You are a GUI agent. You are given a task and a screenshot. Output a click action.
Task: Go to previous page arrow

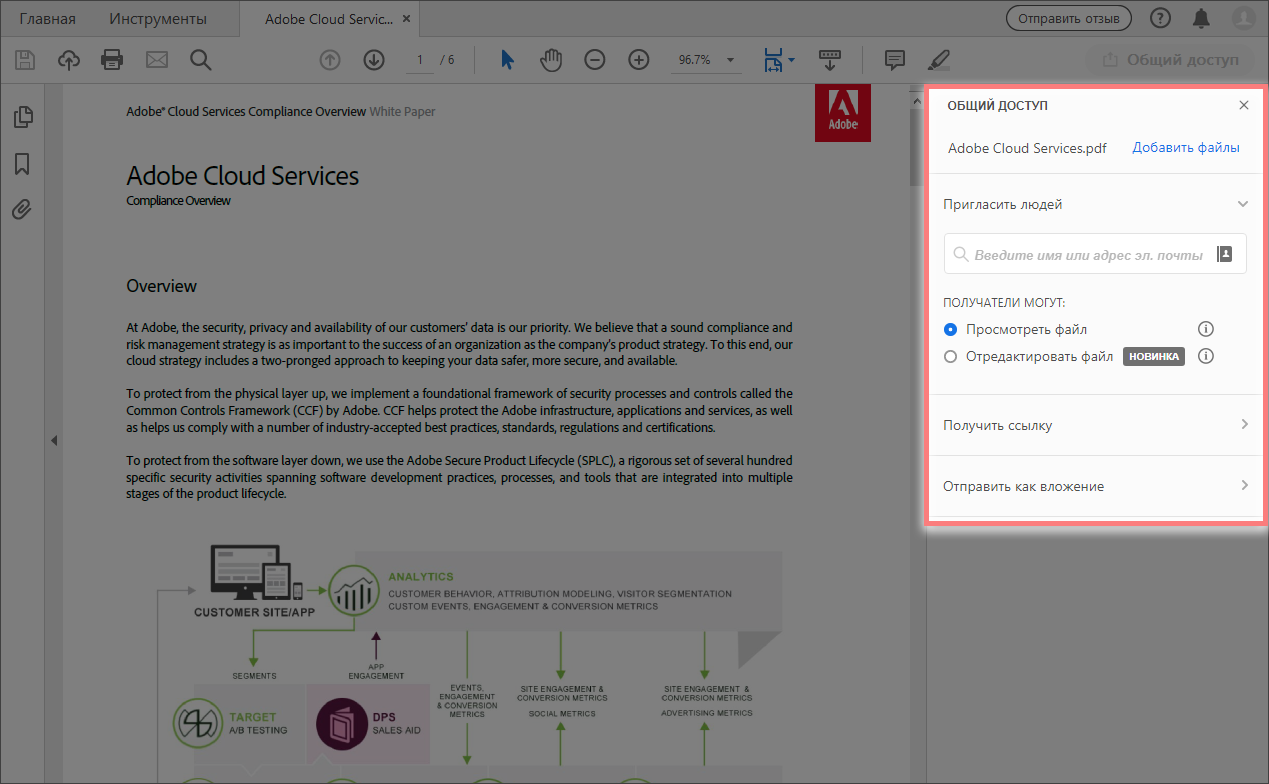(330, 60)
